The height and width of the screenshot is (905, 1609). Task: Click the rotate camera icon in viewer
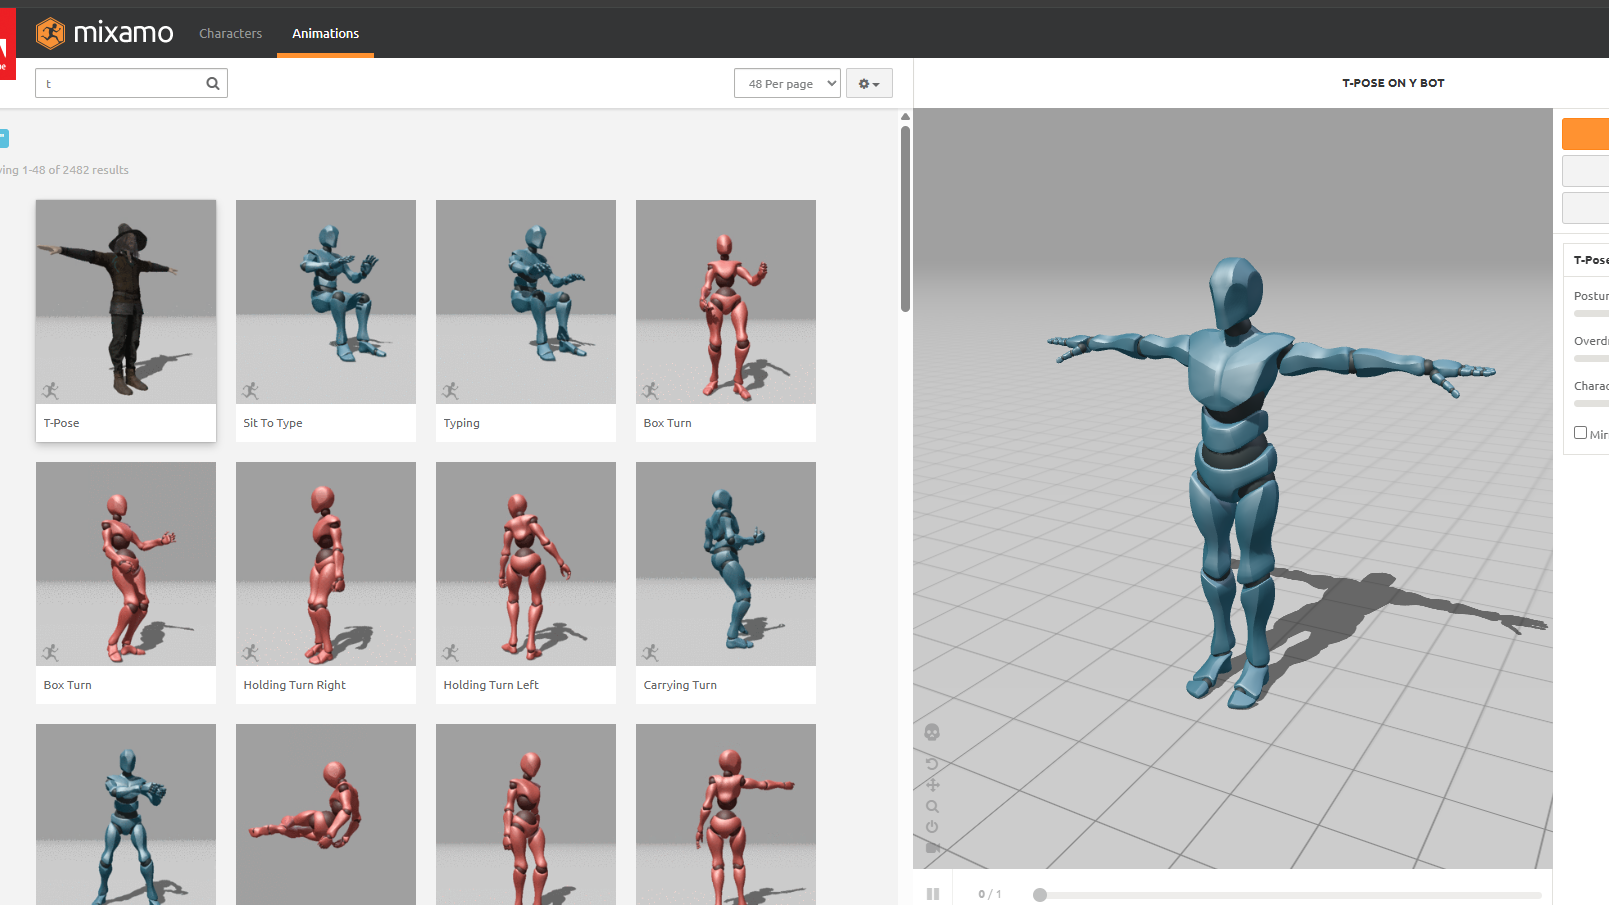pyautogui.click(x=932, y=764)
